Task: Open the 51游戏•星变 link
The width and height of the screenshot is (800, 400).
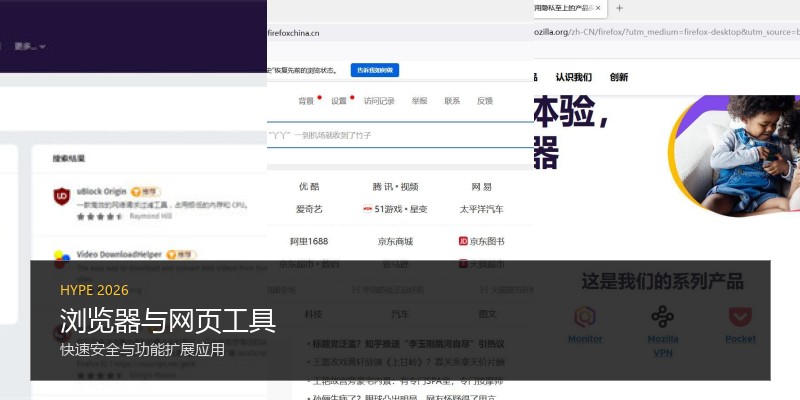Action: tap(401, 209)
